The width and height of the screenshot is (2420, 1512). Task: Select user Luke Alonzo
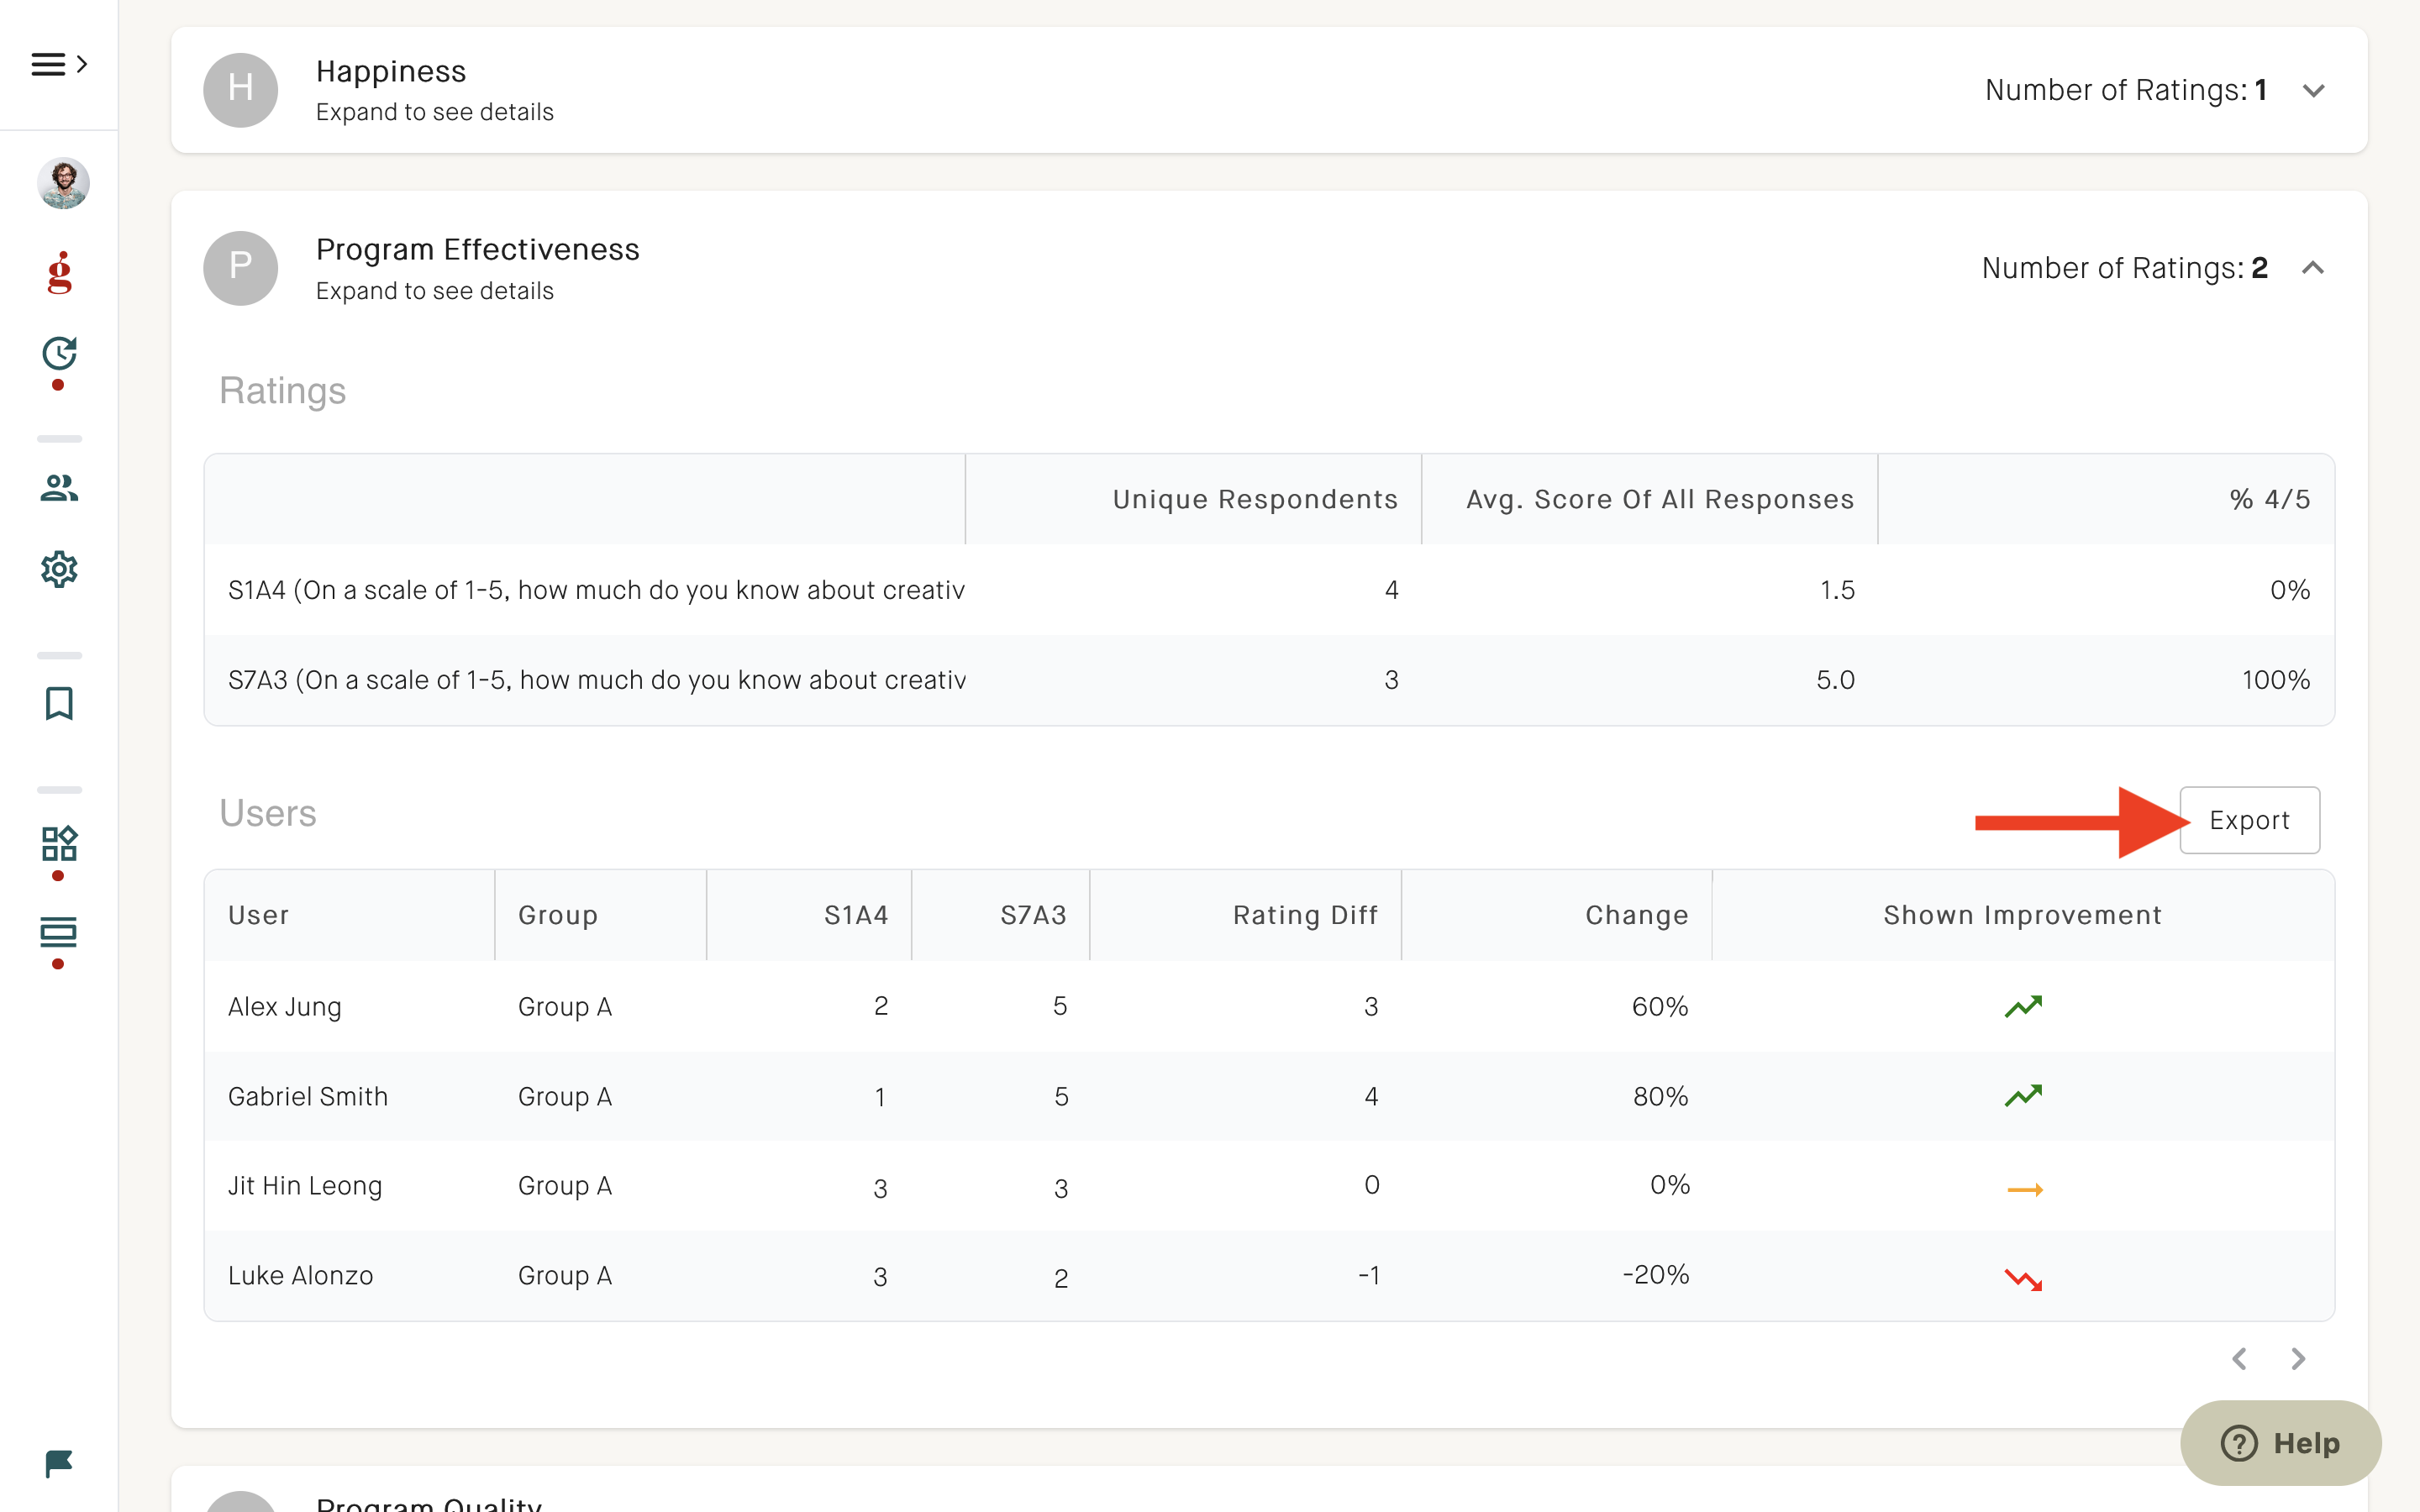pyautogui.click(x=301, y=1276)
